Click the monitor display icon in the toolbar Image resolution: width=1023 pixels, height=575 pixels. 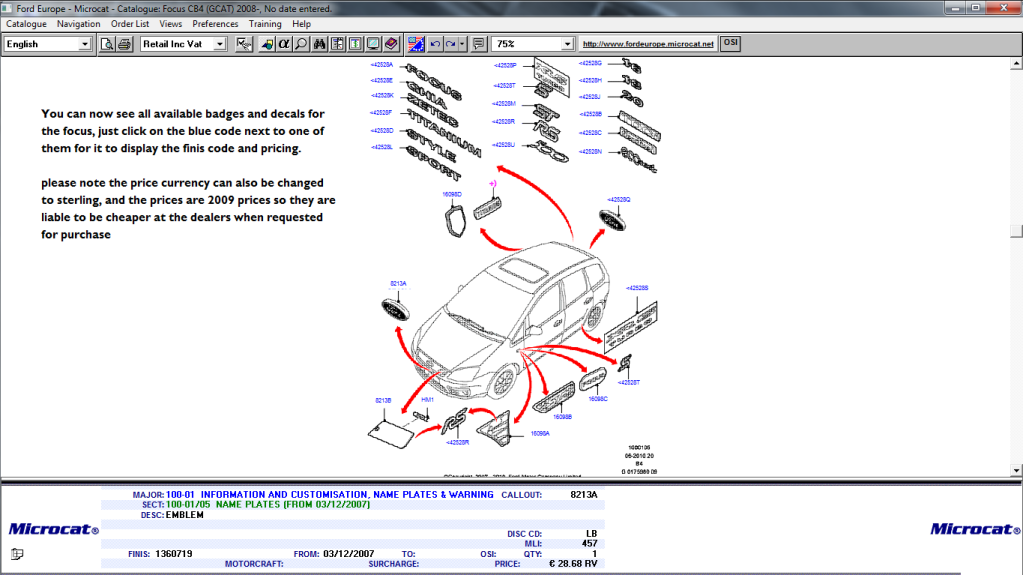pos(373,44)
